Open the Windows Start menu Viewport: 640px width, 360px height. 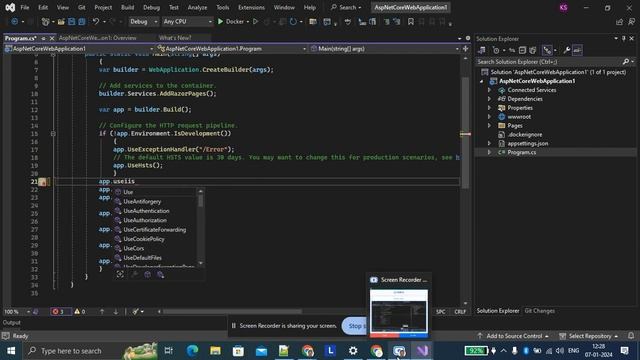11,351
